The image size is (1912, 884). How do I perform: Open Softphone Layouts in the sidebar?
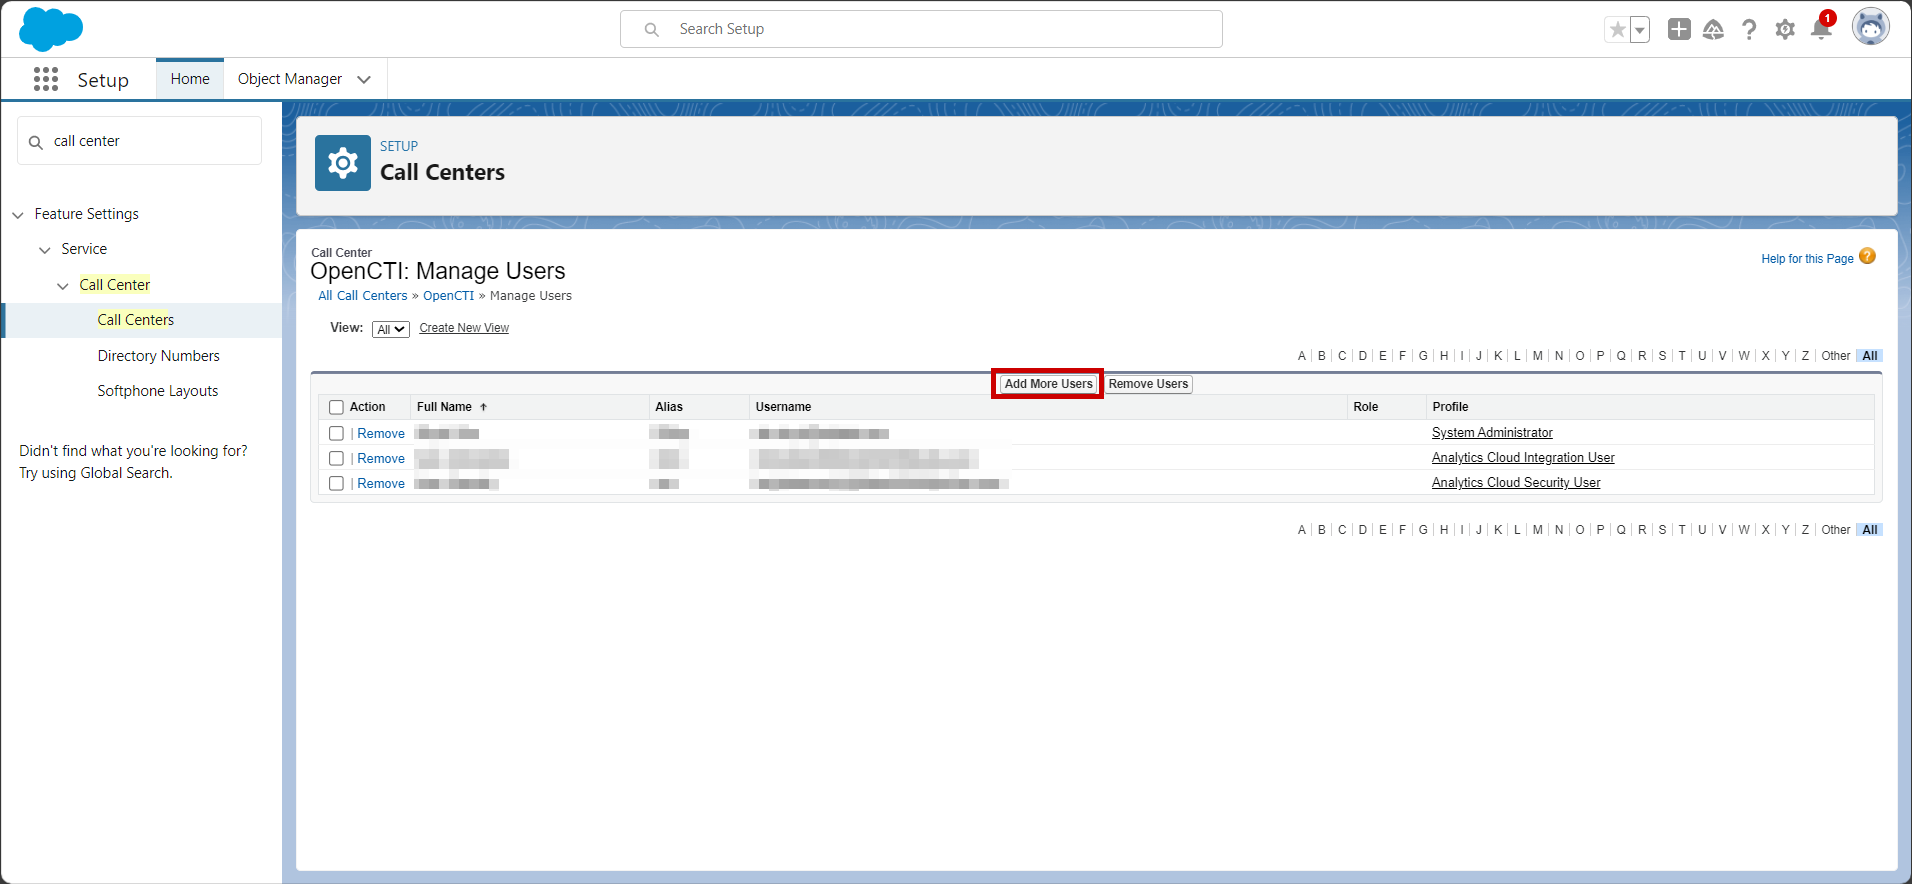(158, 391)
